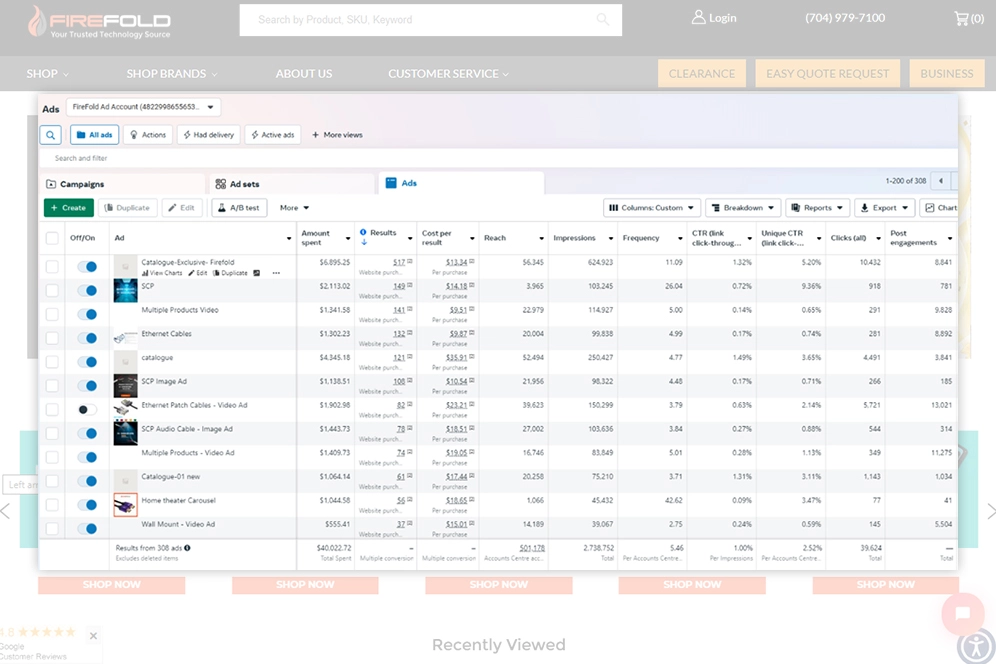Screen dimensions: 996x664
Task: Open the Amount spent column dropdown arrow
Action: [x=348, y=238]
